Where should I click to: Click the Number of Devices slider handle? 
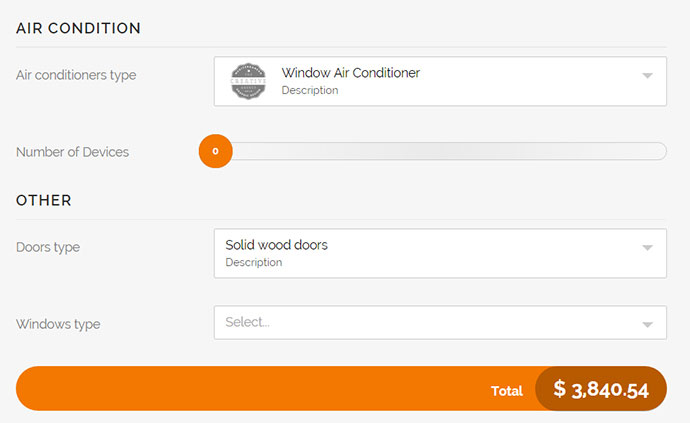[216, 151]
